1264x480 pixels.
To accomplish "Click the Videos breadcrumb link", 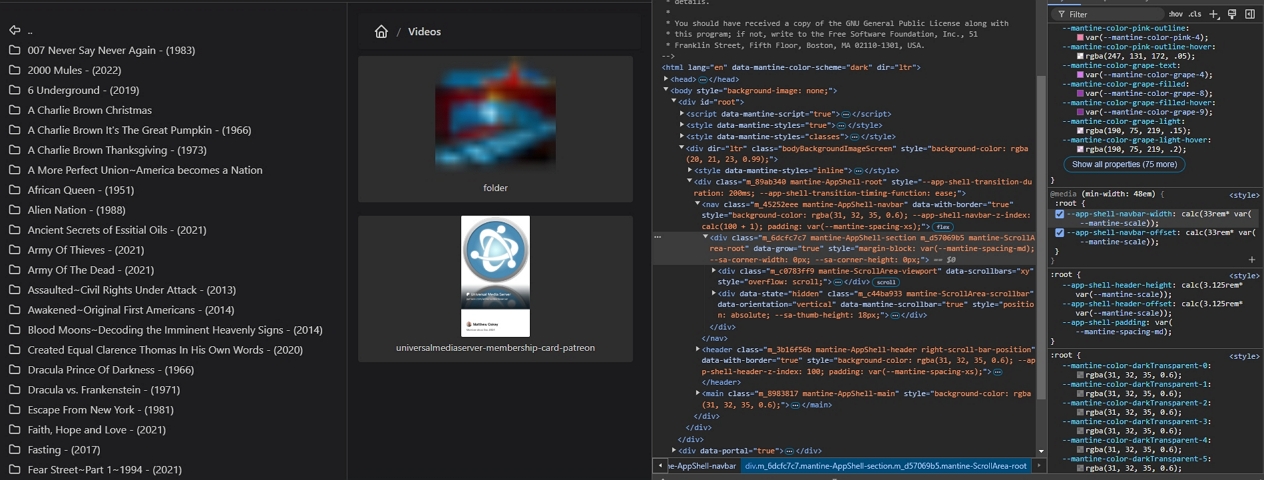I will coord(424,32).
